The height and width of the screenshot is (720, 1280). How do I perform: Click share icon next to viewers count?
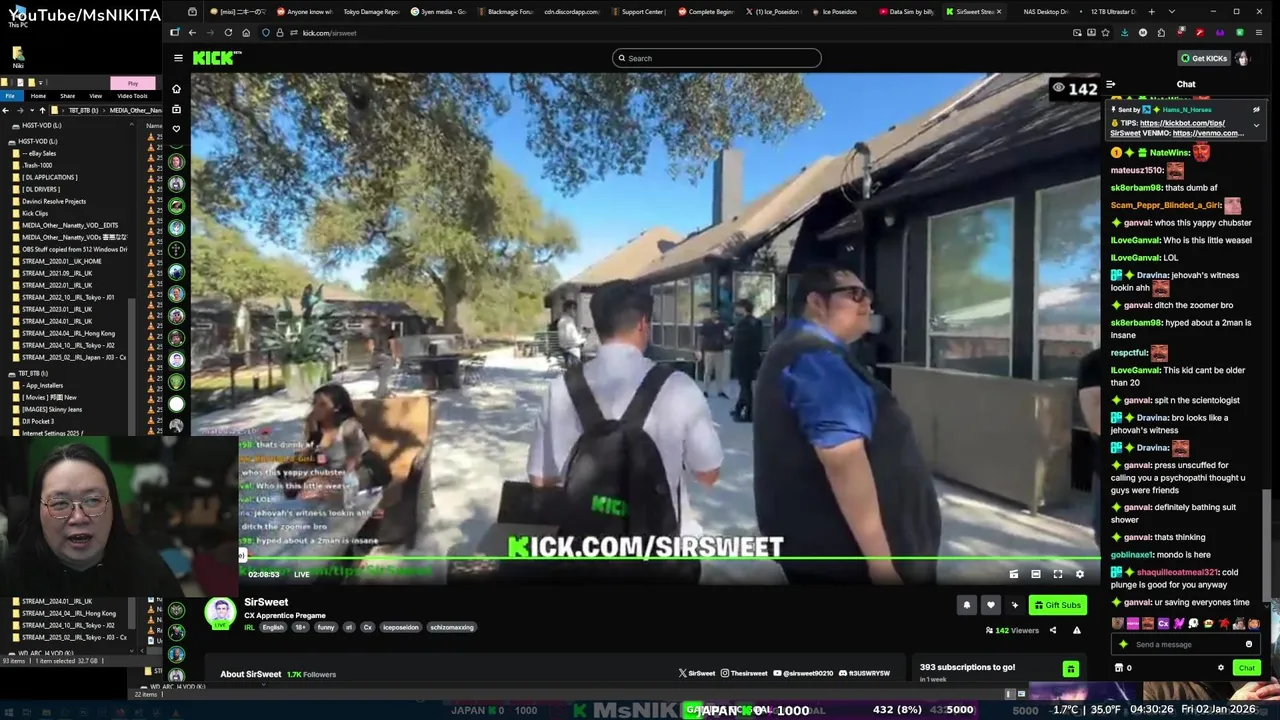pyautogui.click(x=1052, y=630)
